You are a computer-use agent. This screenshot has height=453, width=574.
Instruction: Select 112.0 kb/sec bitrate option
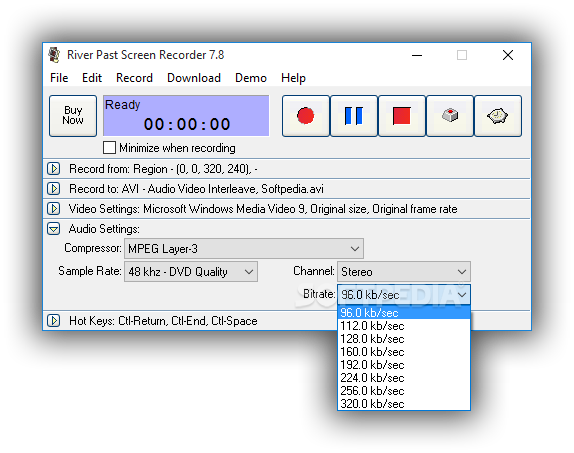point(404,326)
